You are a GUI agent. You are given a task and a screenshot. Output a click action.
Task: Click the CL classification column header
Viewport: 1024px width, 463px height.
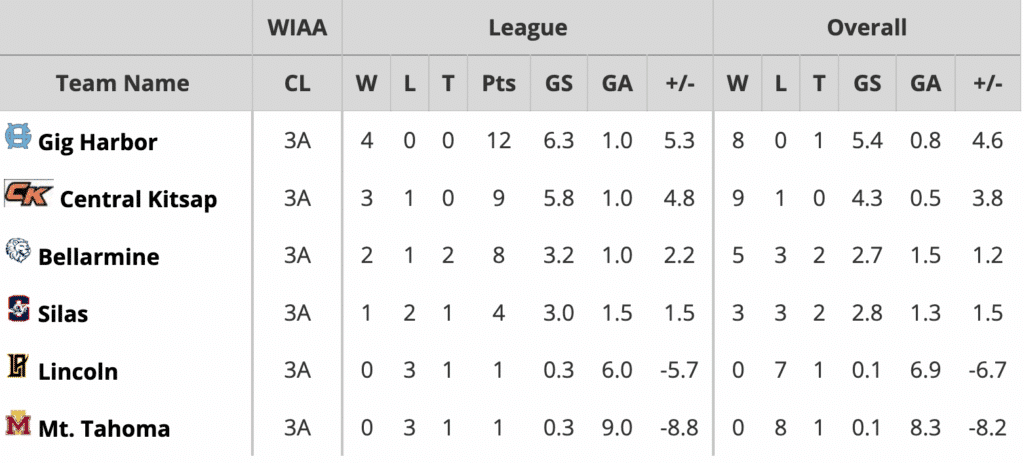point(297,83)
